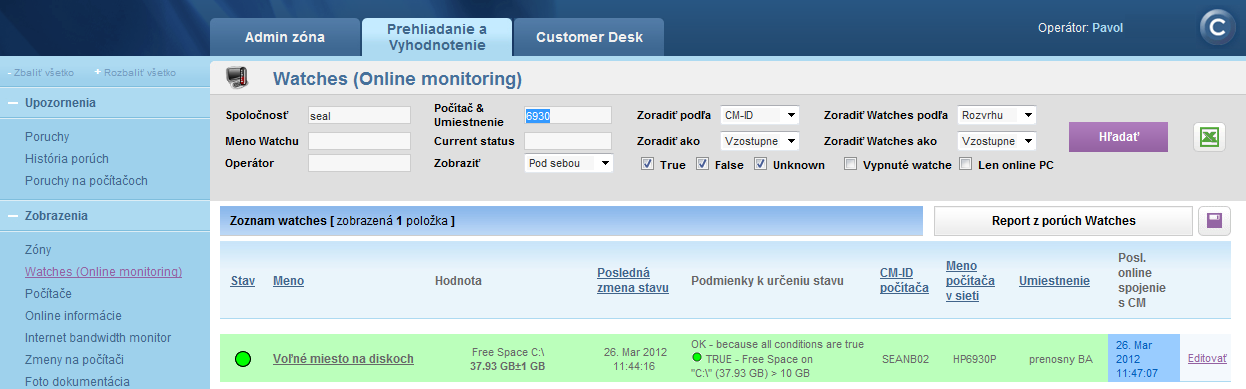Export results to Excel icon
Screen dimensions: 1246x389
(1210, 138)
